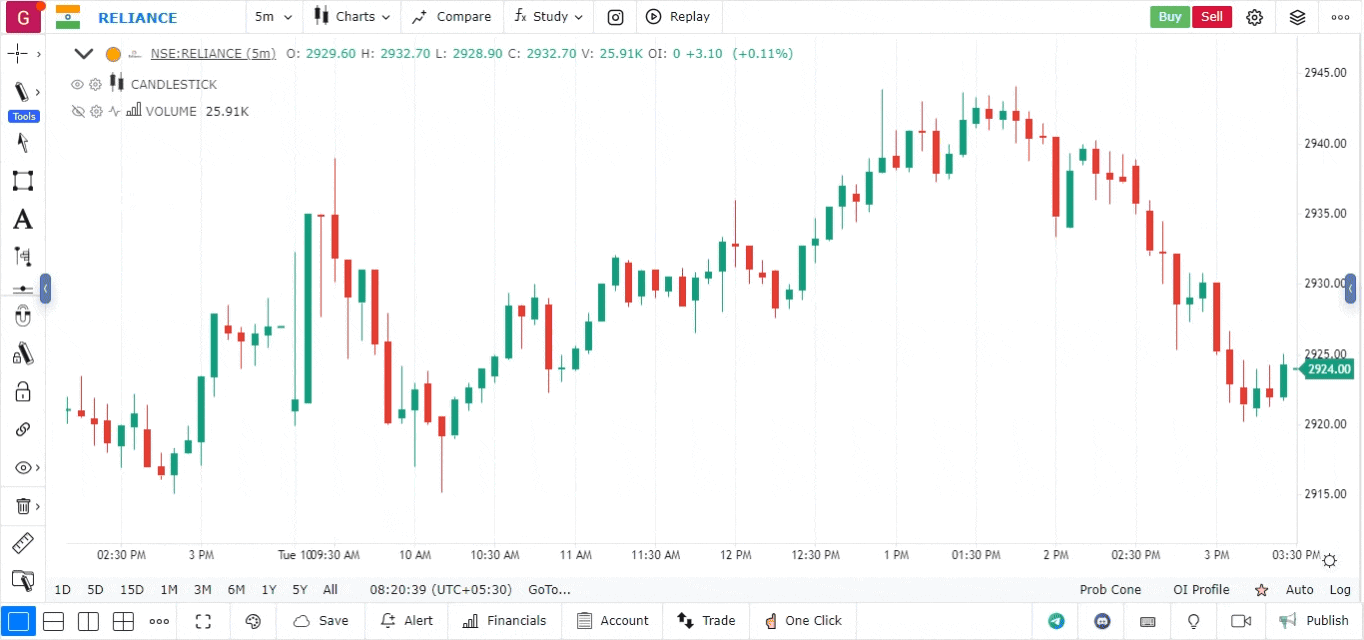Screen dimensions: 1364x640
Task: Toggle Log scale on price axis
Action: pos(1340,590)
